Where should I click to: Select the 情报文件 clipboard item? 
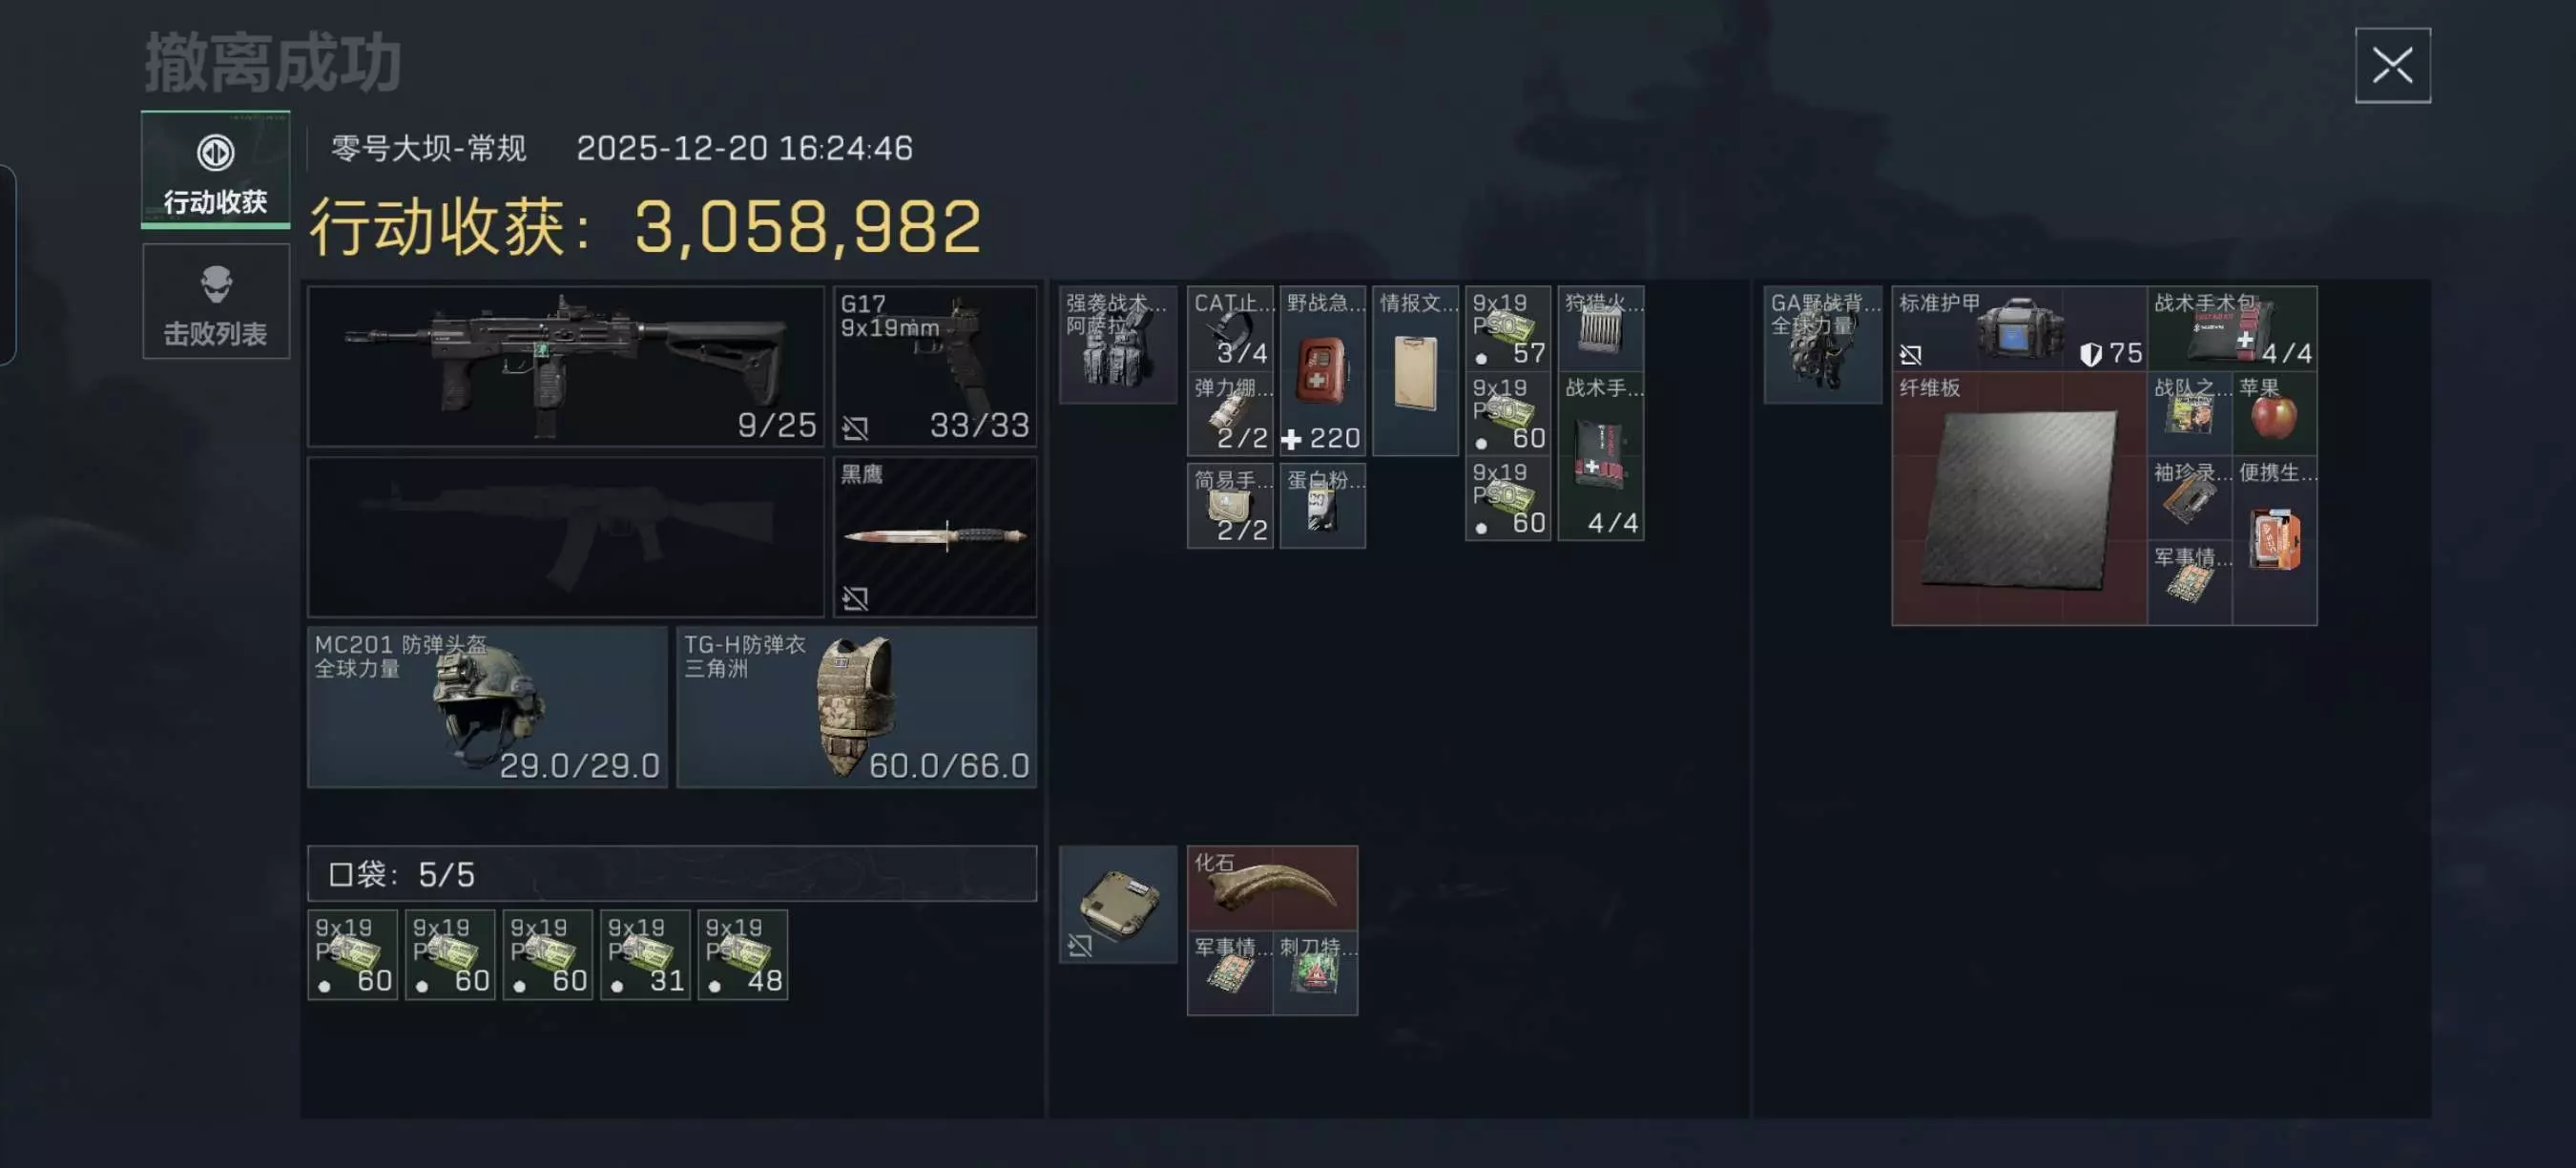[1415, 371]
